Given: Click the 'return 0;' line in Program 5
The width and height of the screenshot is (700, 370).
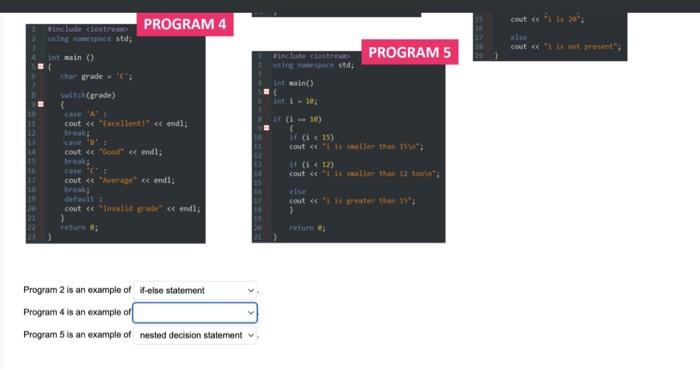Looking at the screenshot, I should (307, 228).
